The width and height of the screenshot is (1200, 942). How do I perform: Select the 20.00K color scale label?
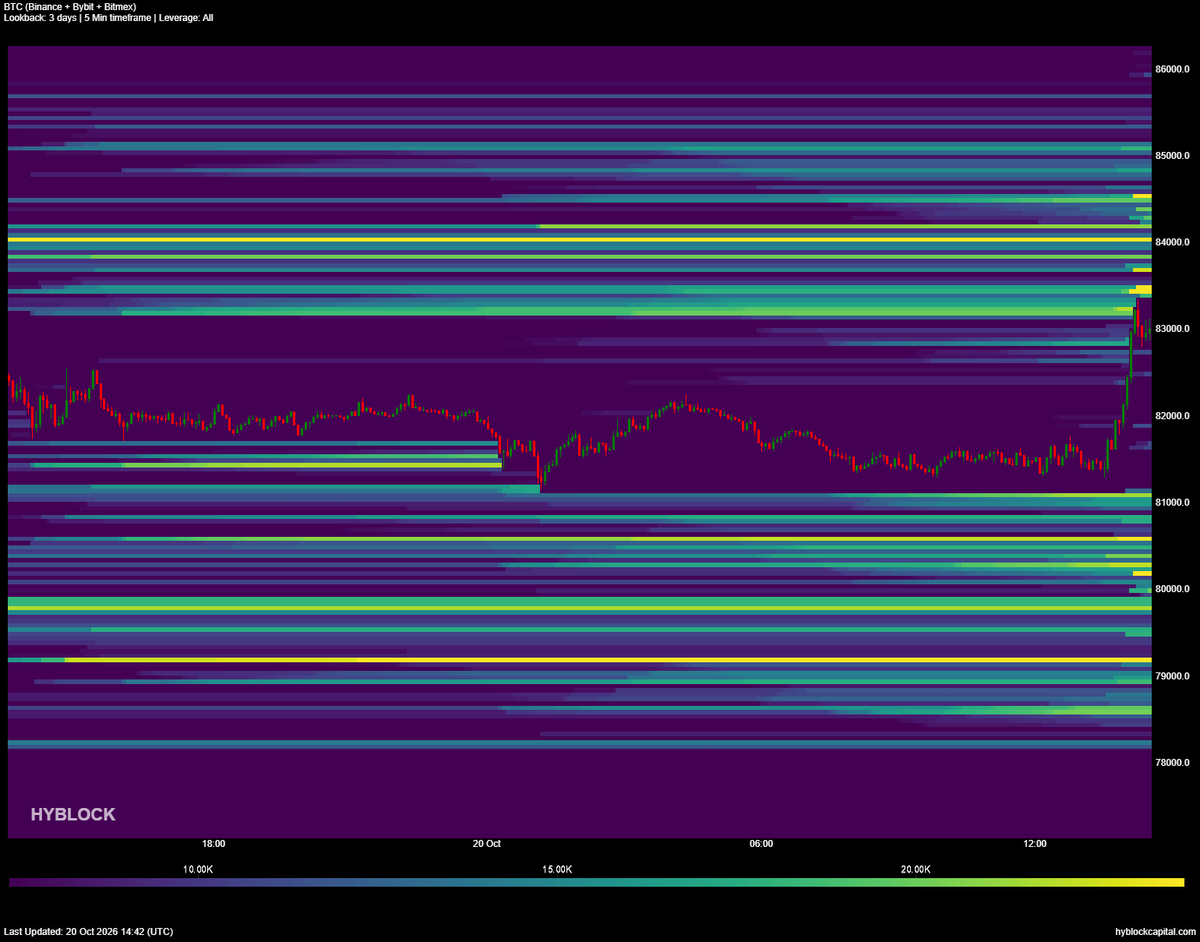916,869
